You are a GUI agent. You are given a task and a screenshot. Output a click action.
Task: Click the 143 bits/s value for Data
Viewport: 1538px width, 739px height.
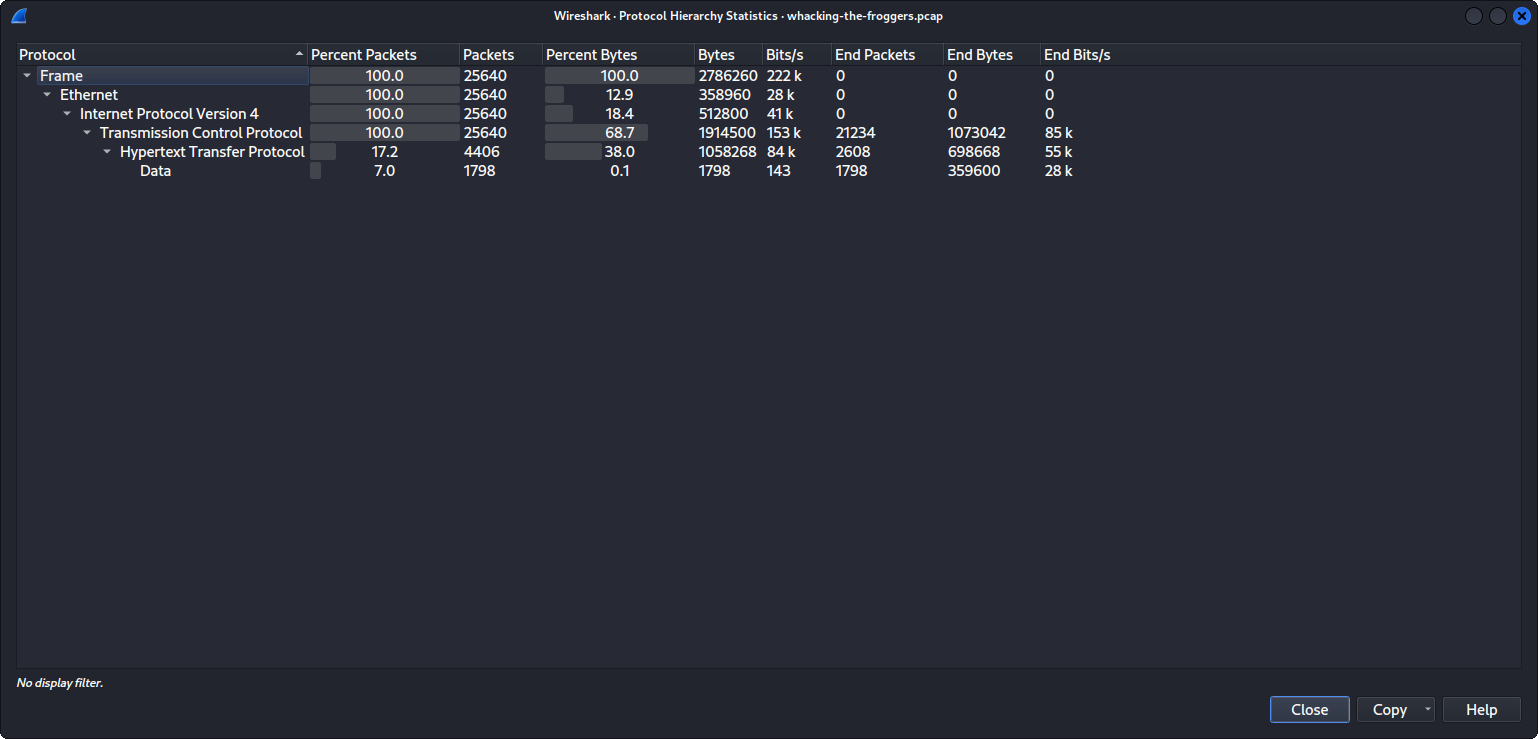click(778, 171)
